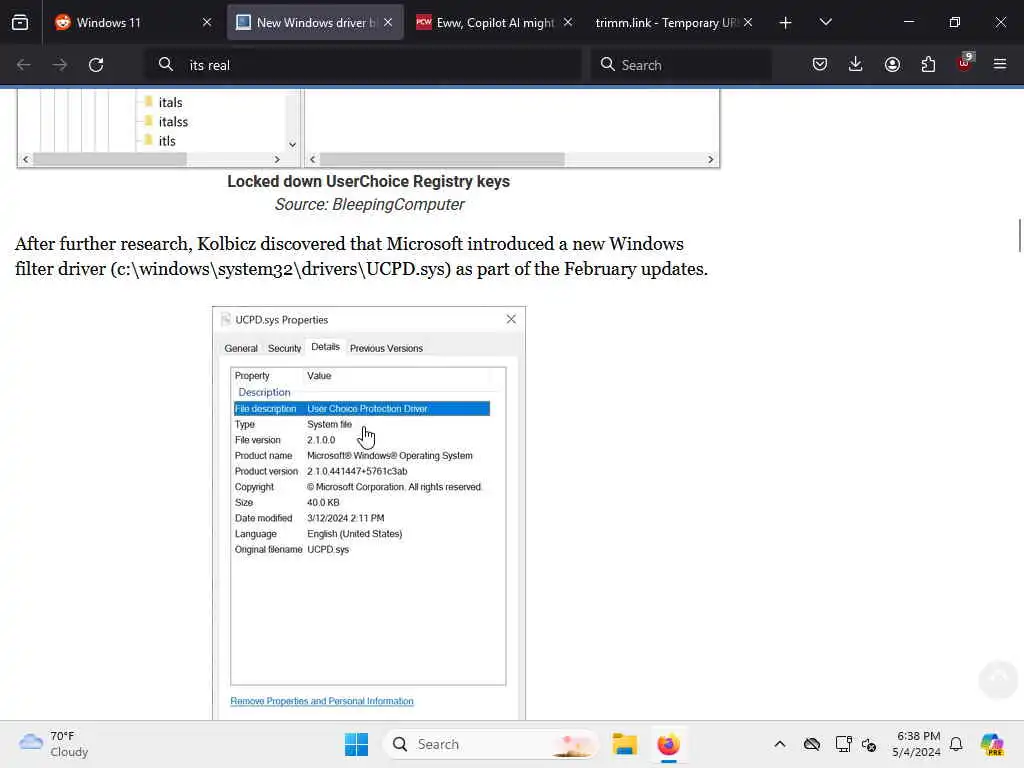Click the Original filename UCPD.sys value
The height and width of the screenshot is (768, 1024).
click(328, 550)
